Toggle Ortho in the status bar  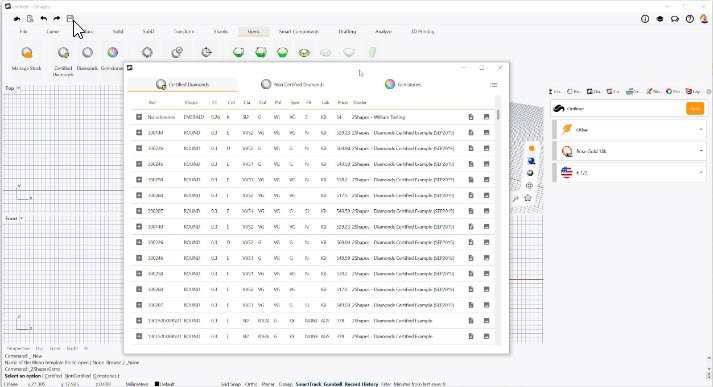pos(251,384)
